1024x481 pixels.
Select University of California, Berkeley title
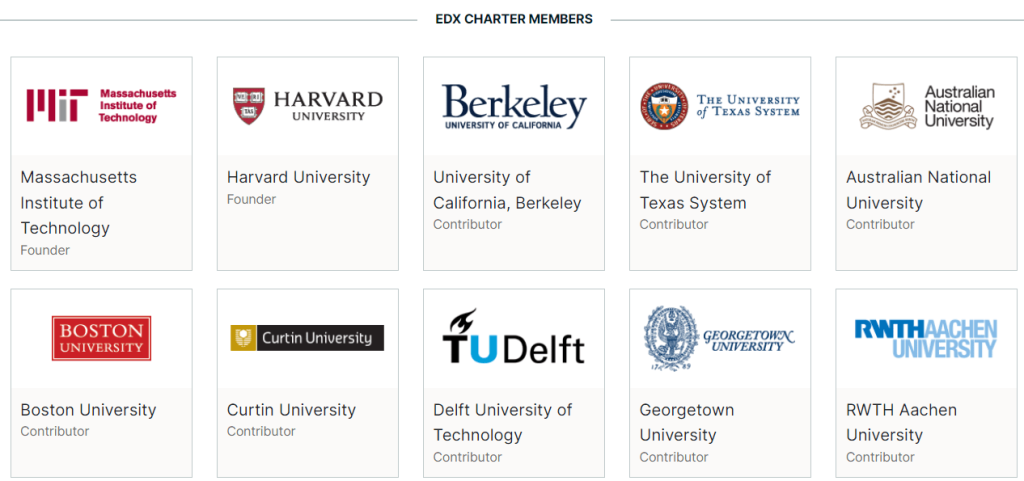pyautogui.click(x=507, y=190)
